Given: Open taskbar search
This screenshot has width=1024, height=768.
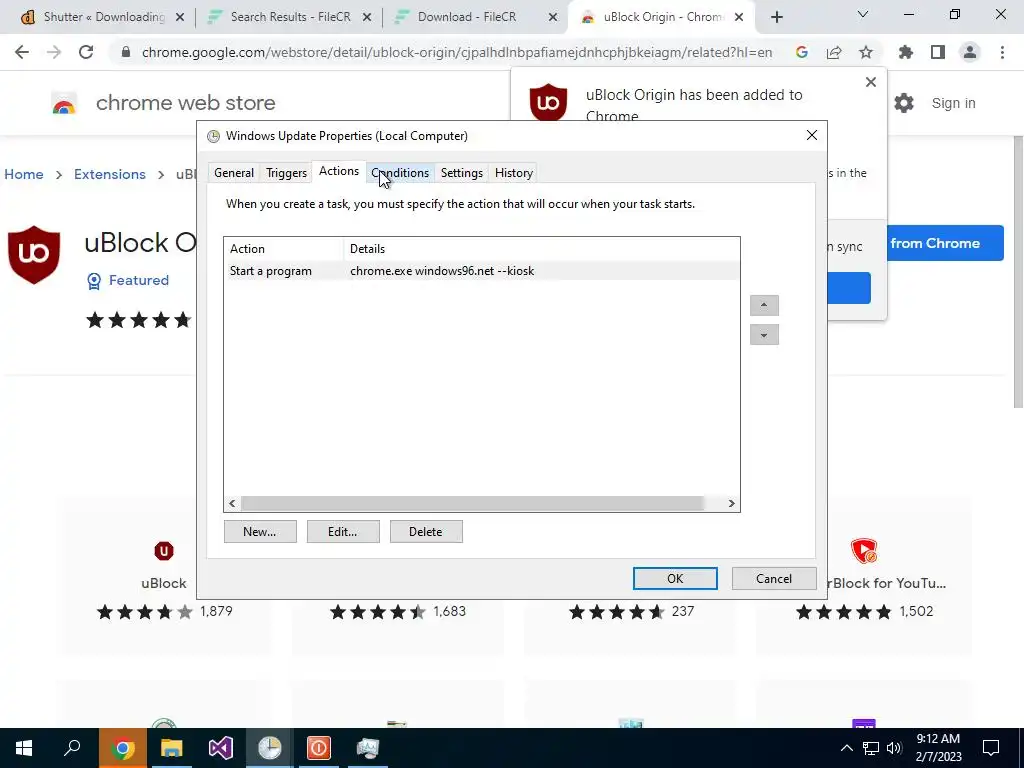Looking at the screenshot, I should coord(72,748).
